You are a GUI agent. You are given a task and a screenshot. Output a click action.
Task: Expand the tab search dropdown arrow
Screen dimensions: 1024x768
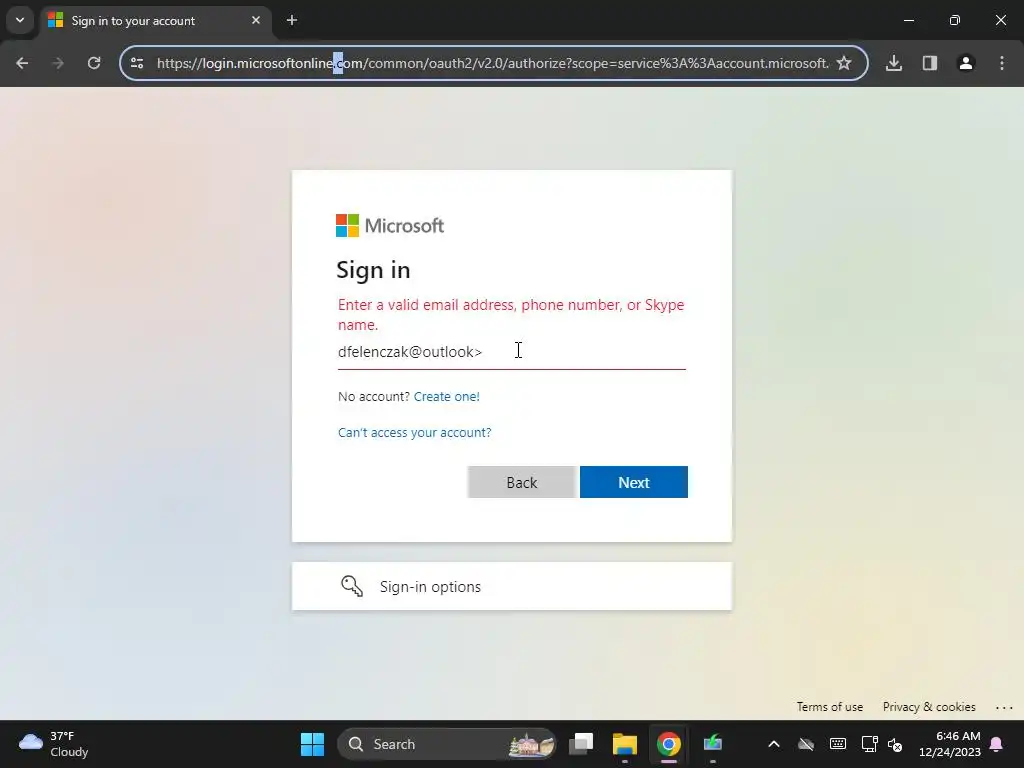coord(20,20)
